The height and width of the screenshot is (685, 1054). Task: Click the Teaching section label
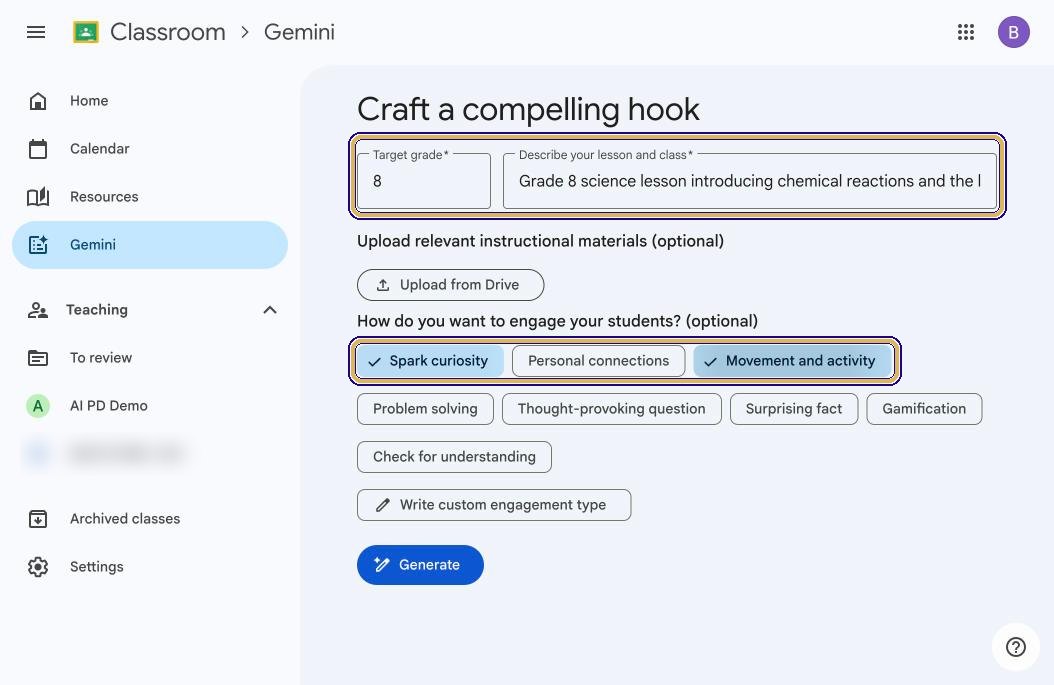coord(97,310)
